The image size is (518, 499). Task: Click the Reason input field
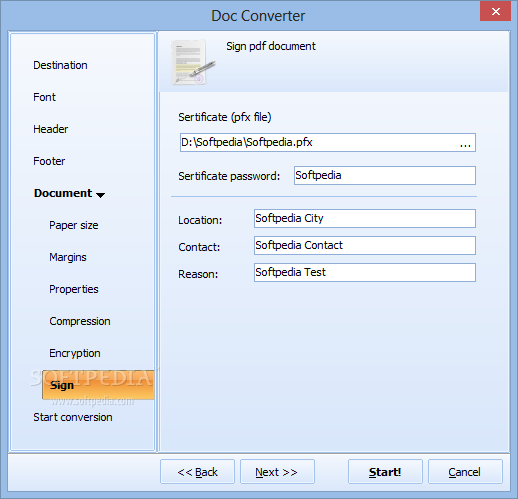[x=365, y=273]
